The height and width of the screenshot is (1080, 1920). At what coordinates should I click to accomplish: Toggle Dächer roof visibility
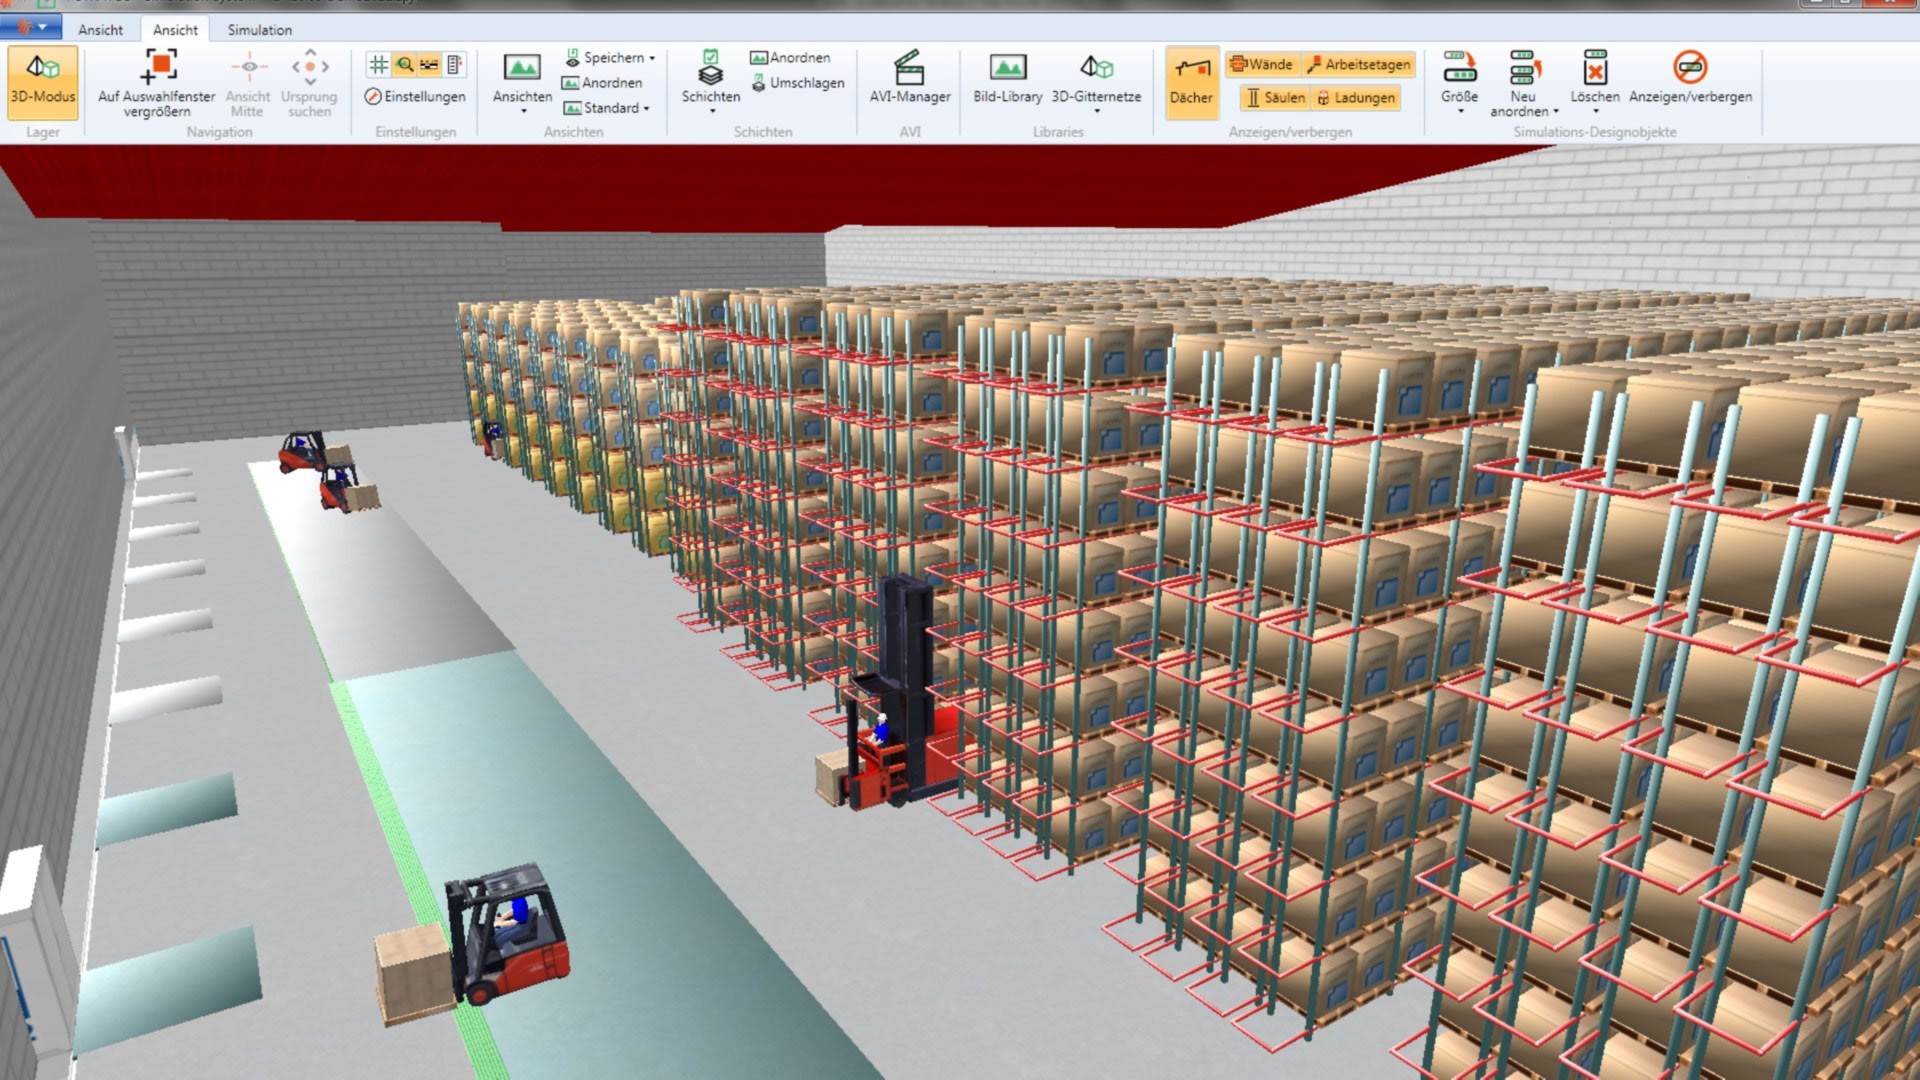point(1191,80)
